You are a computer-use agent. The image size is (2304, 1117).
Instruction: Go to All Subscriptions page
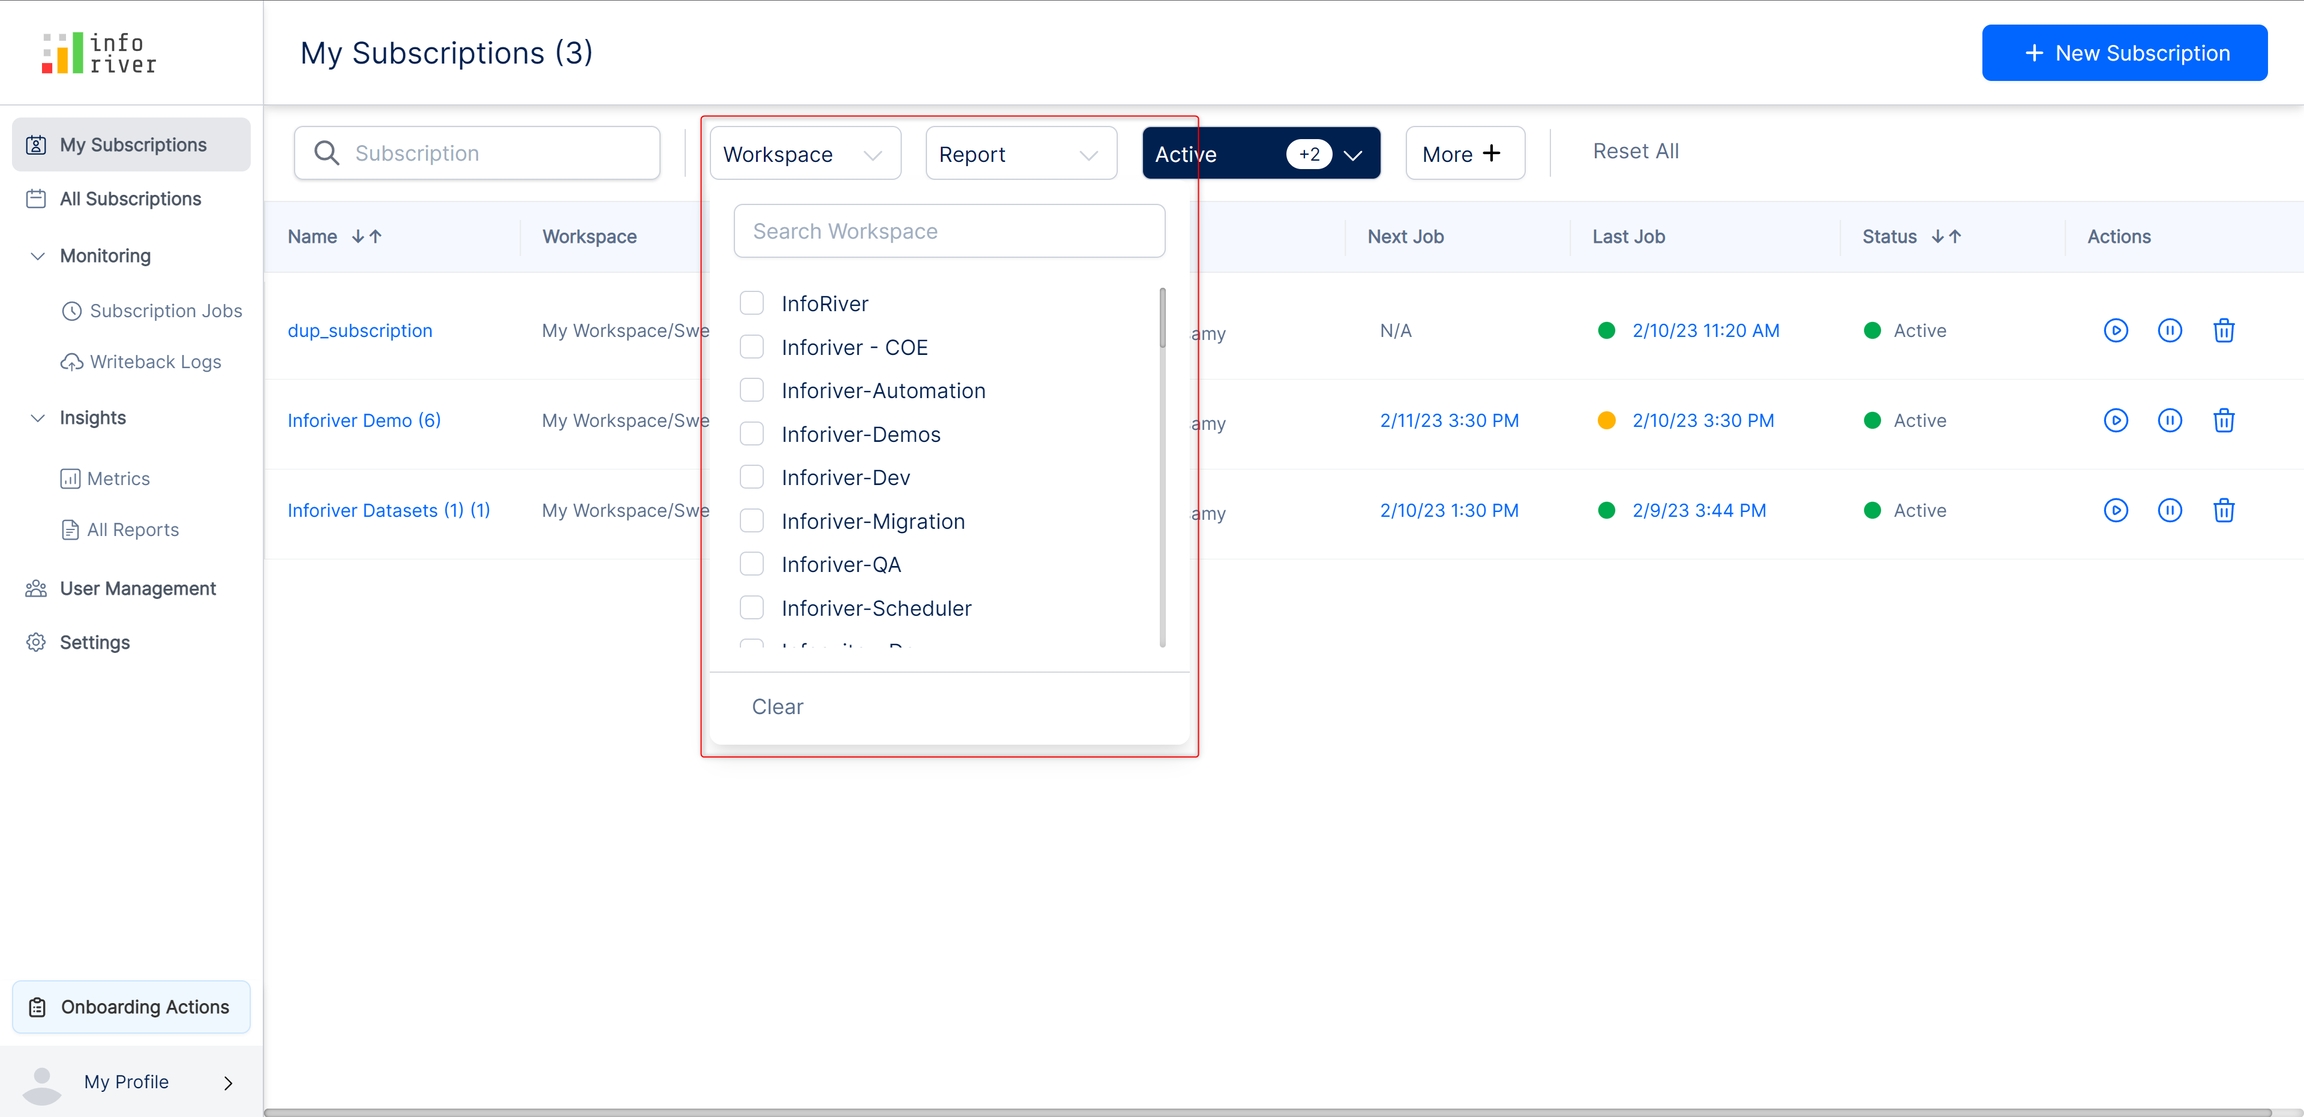click(x=130, y=199)
